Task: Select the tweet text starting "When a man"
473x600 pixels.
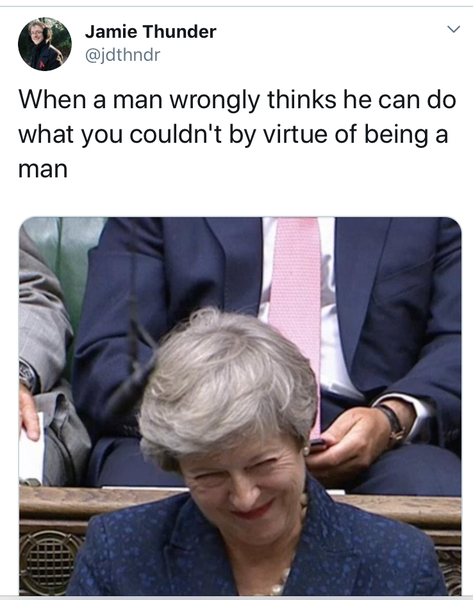Action: pos(237,134)
